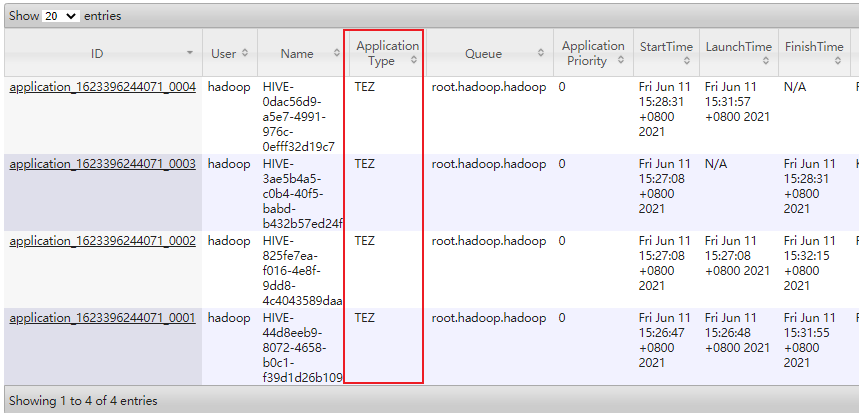Click TEZ type in 0002 row
Image resolution: width=859 pixels, height=413 pixels.
tap(365, 241)
